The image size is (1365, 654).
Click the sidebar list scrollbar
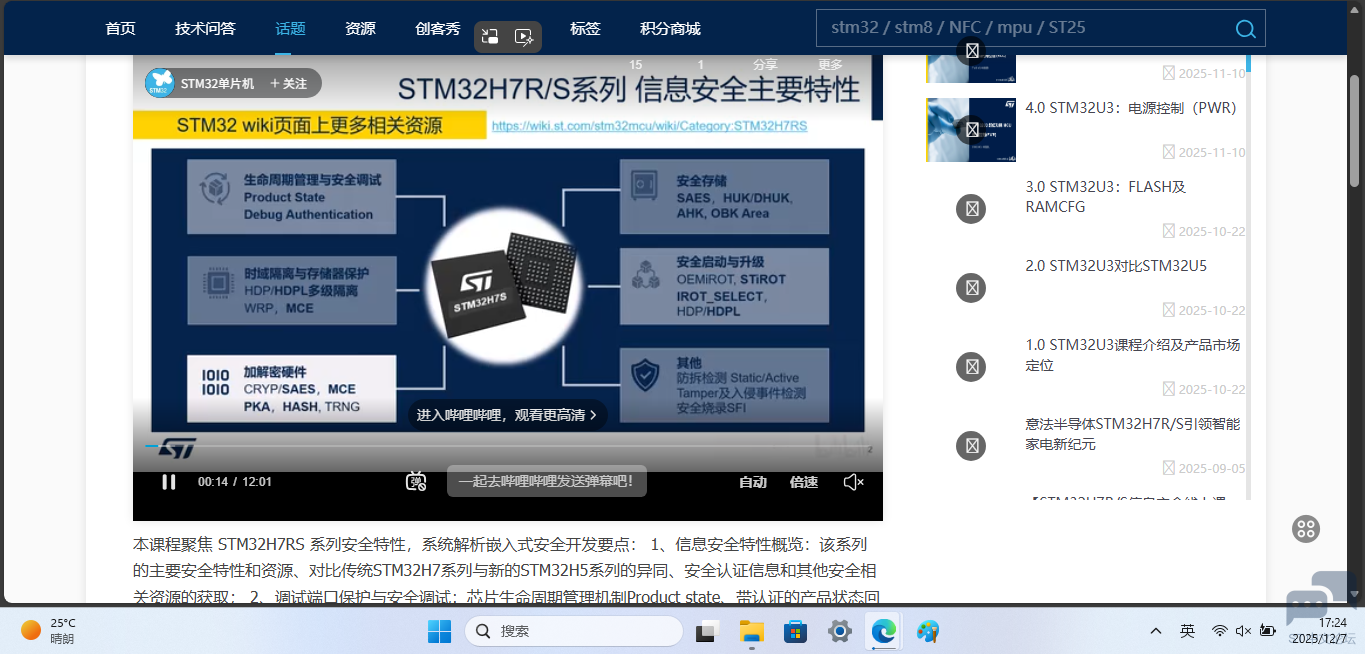(x=1248, y=275)
